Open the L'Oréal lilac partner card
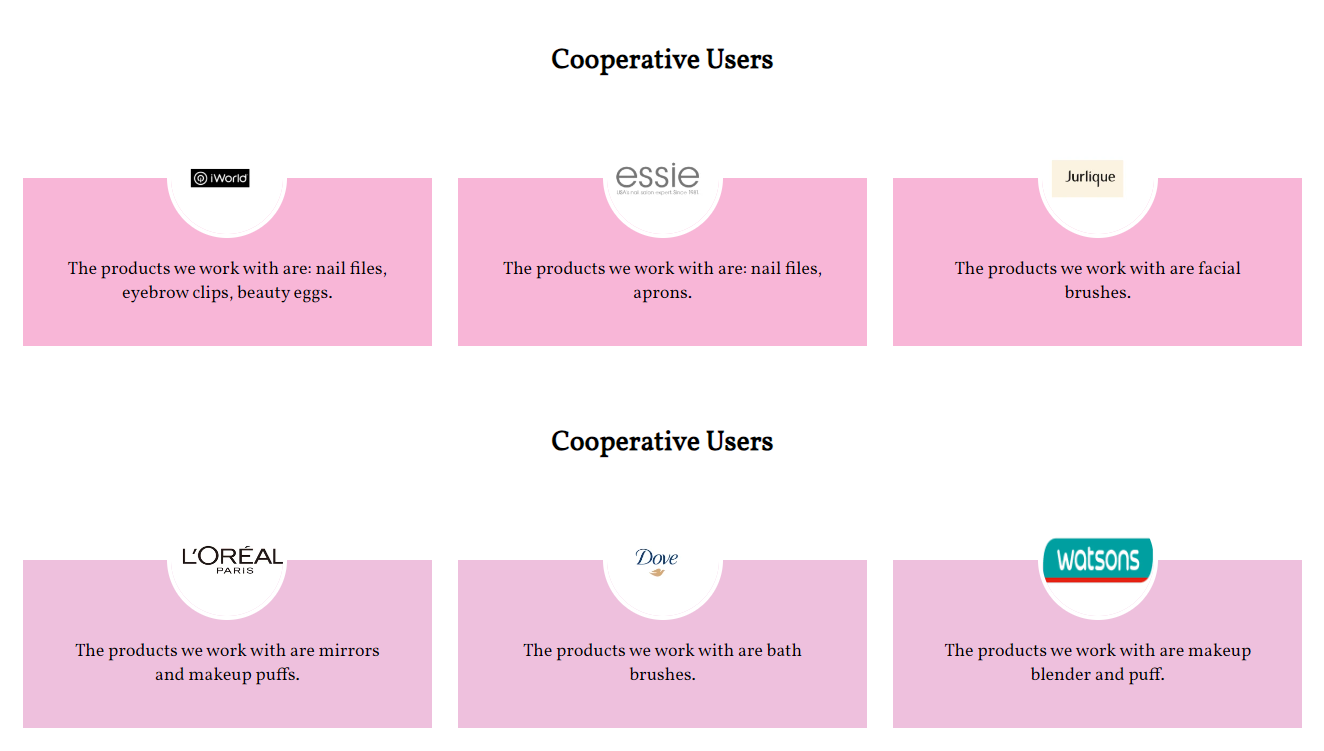 (x=227, y=644)
